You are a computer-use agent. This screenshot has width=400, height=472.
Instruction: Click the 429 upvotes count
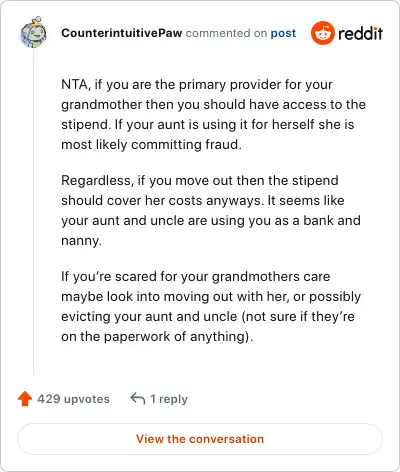click(x=73, y=399)
